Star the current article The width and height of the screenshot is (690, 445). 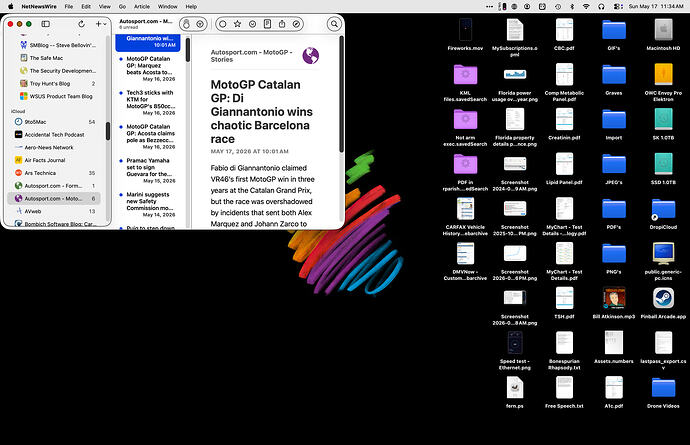pyautogui.click(x=238, y=24)
